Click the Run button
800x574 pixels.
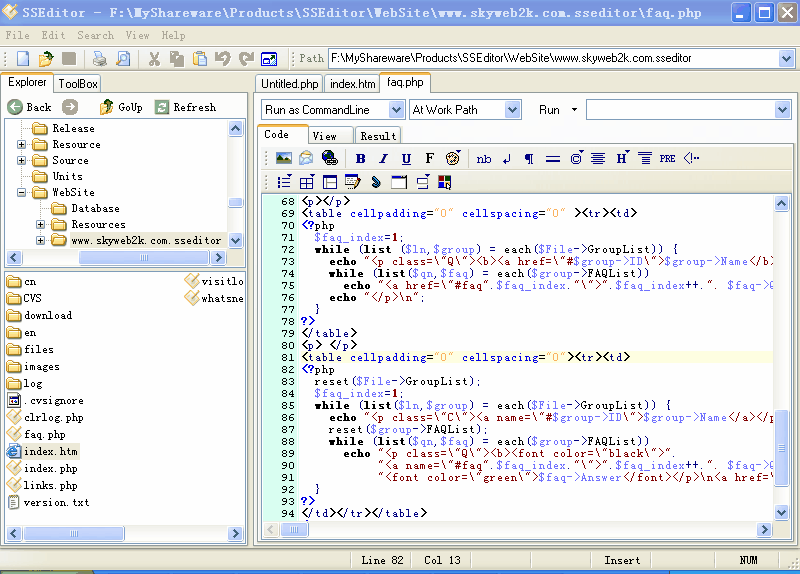coord(549,110)
